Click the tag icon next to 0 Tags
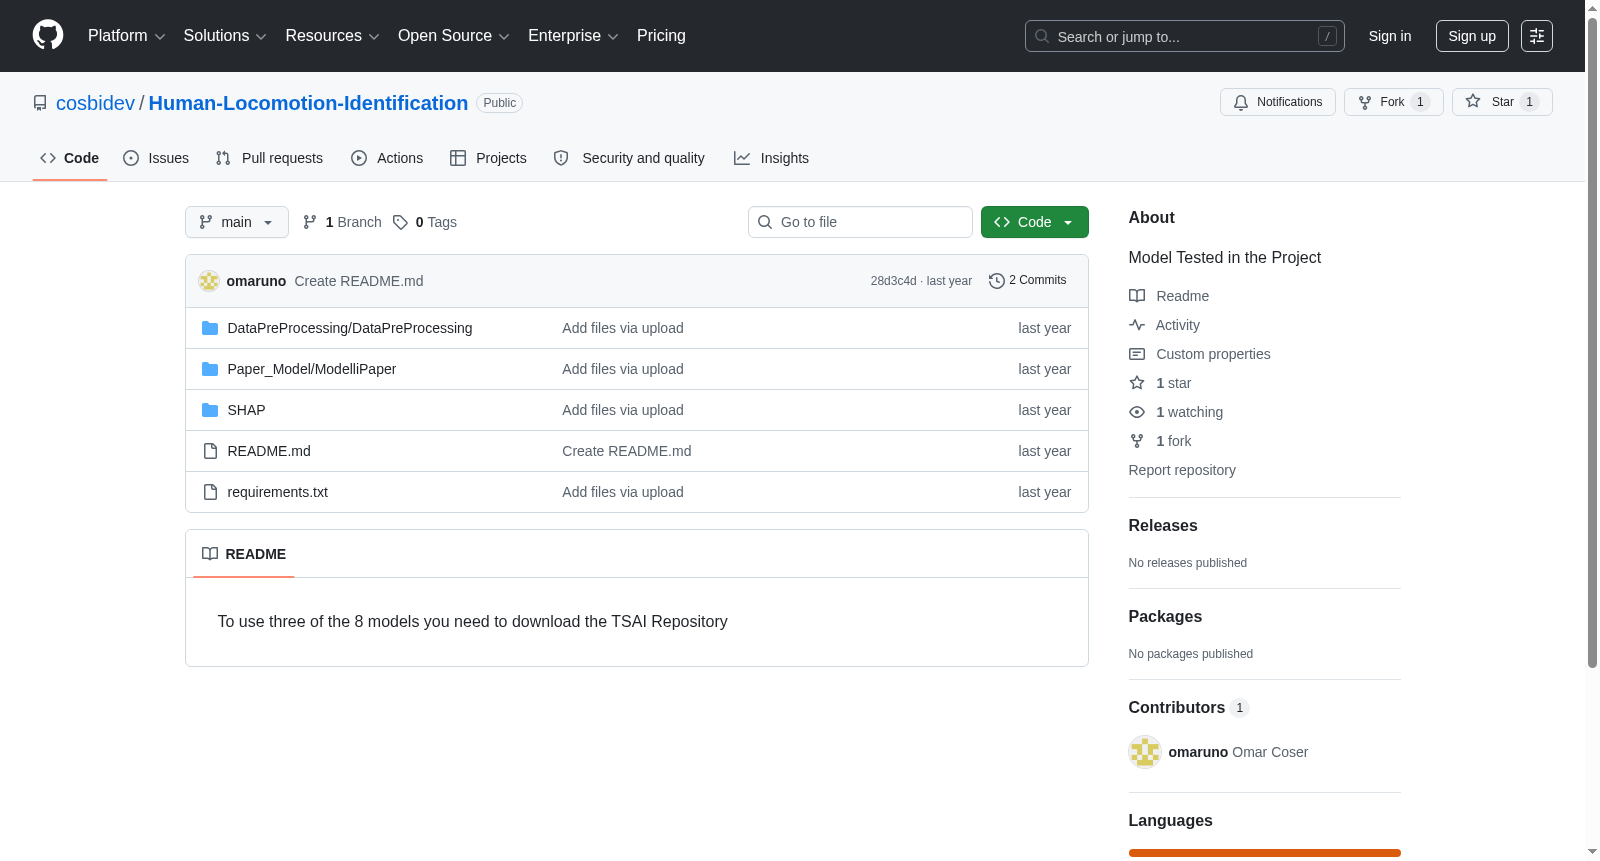 tap(400, 222)
